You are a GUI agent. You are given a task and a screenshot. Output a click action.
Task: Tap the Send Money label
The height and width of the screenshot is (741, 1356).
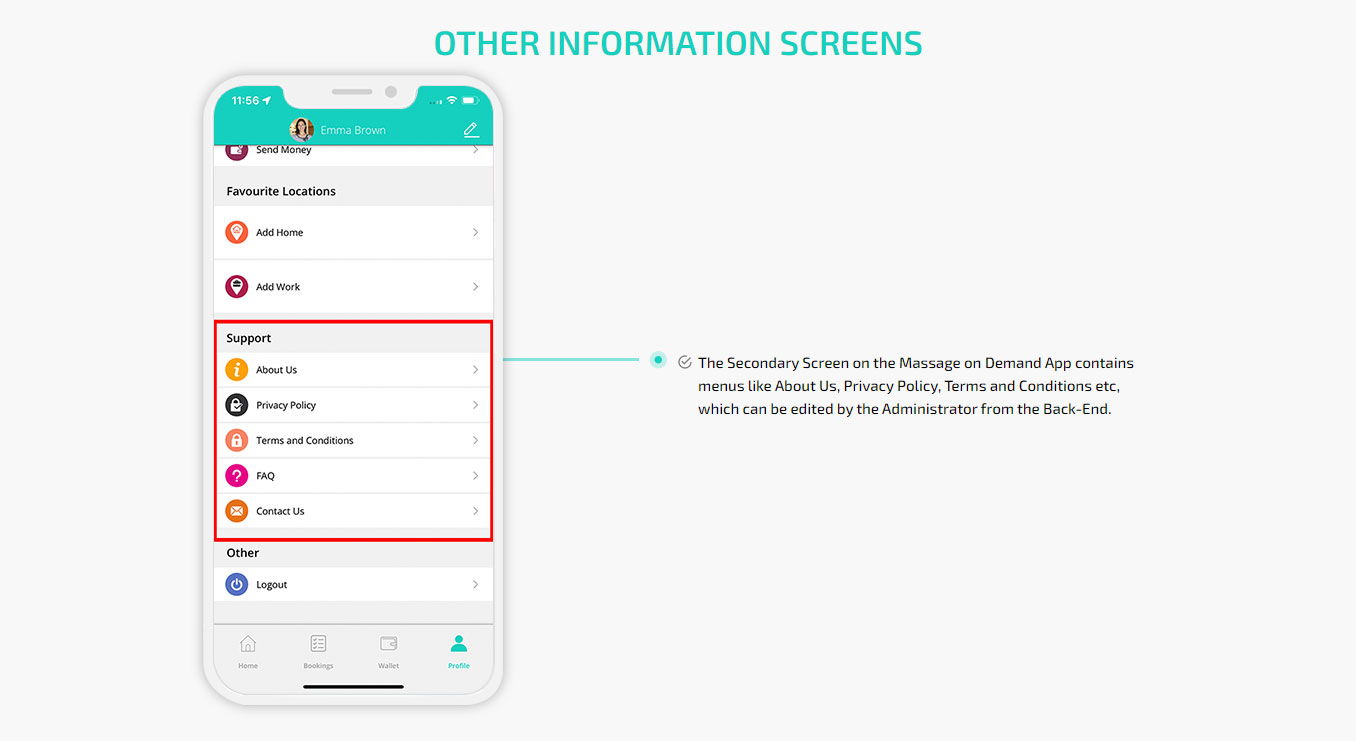click(x=284, y=151)
